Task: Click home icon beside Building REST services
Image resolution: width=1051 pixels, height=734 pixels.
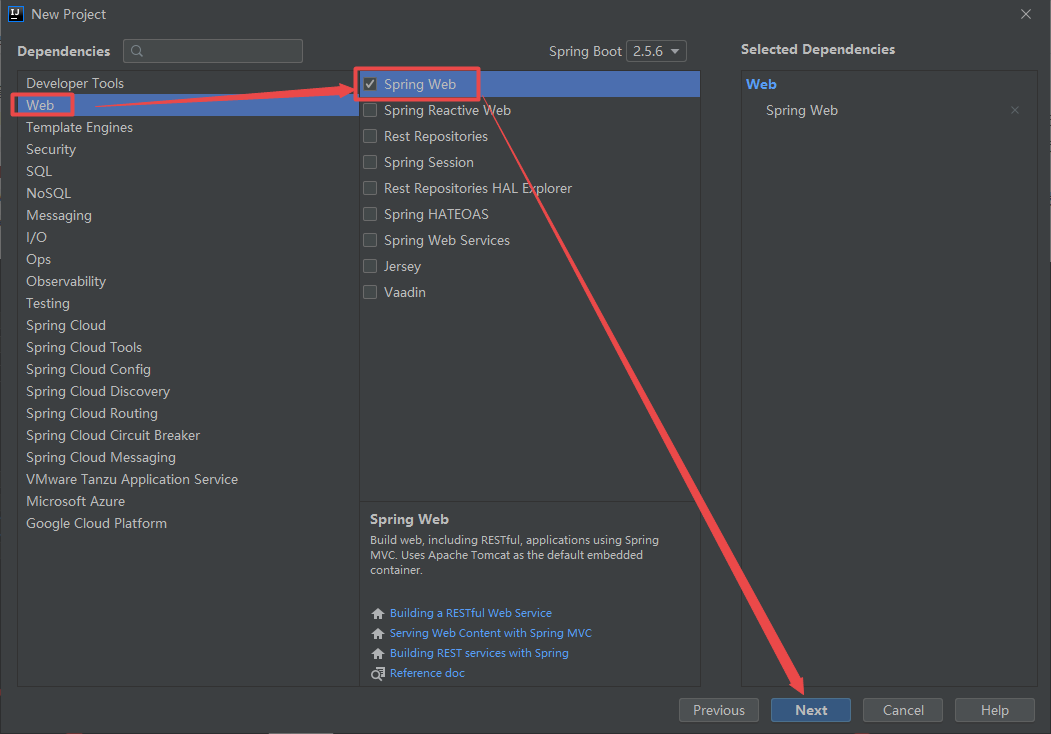Action: (x=378, y=654)
